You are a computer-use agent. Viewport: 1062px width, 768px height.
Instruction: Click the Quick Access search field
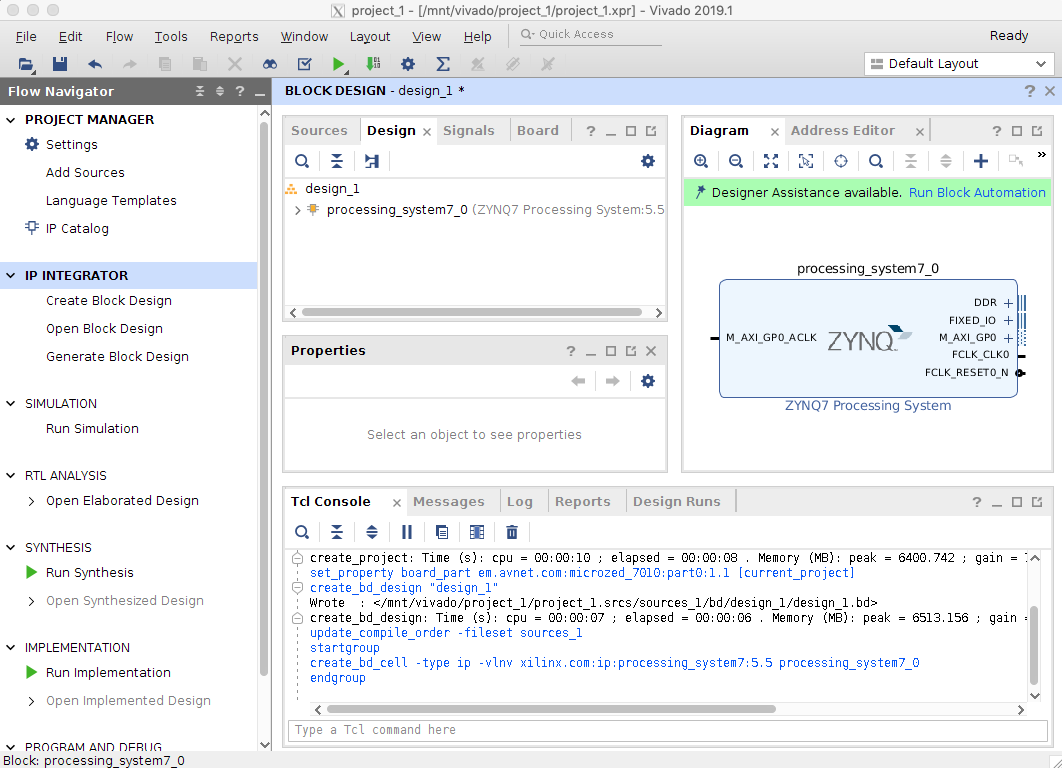590,35
